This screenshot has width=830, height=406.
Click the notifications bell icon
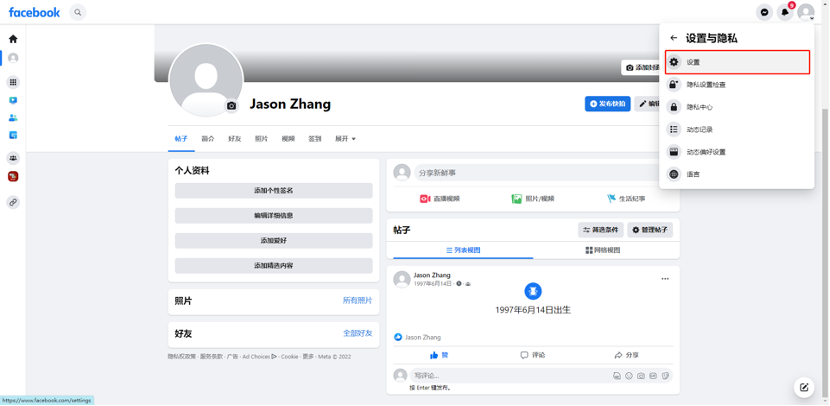785,12
